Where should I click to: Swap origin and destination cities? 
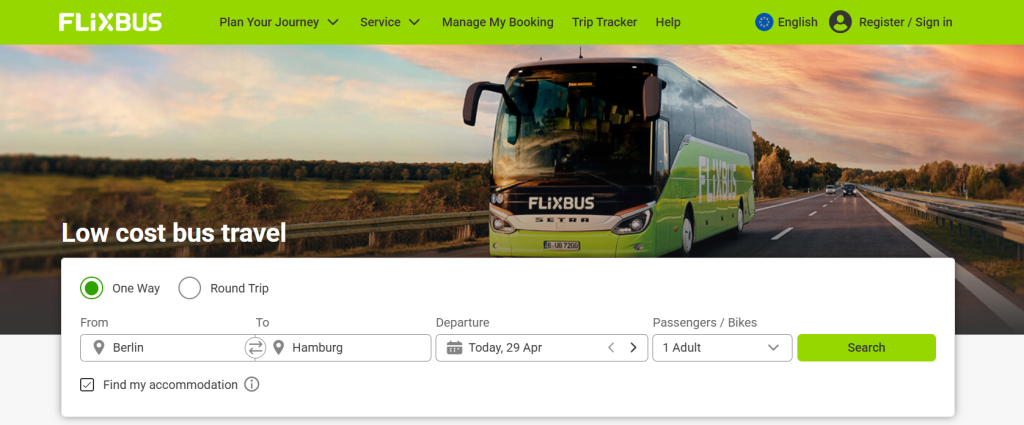(255, 348)
